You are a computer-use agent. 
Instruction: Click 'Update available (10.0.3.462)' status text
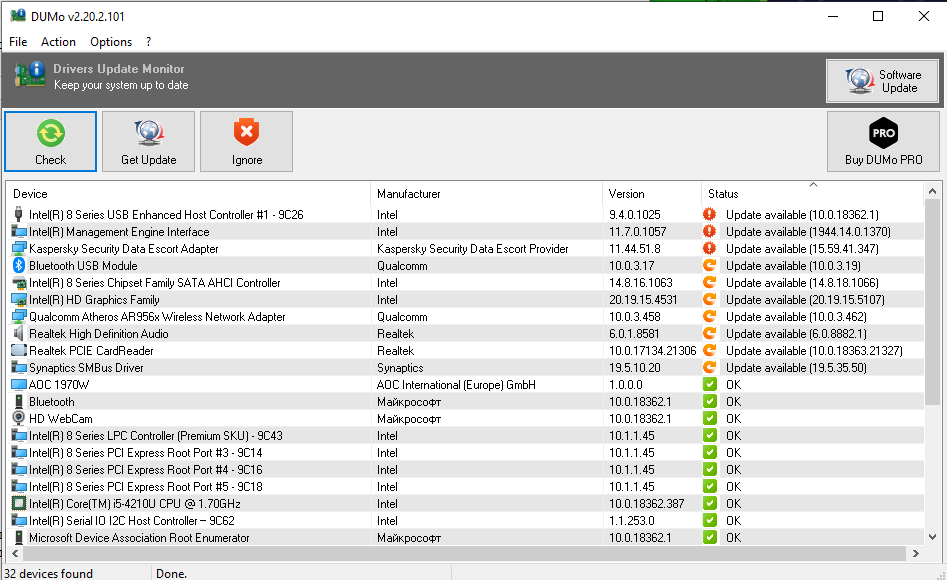(x=796, y=317)
